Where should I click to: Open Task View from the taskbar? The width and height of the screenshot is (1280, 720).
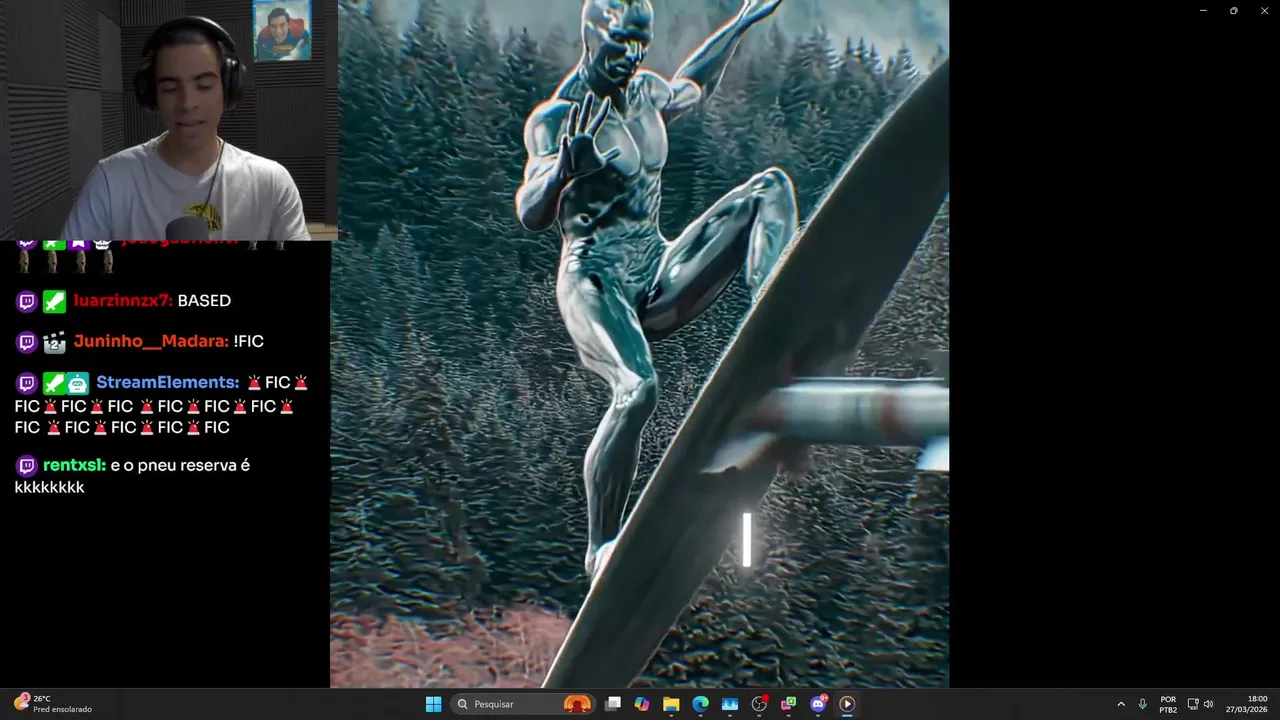pyautogui.click(x=613, y=704)
